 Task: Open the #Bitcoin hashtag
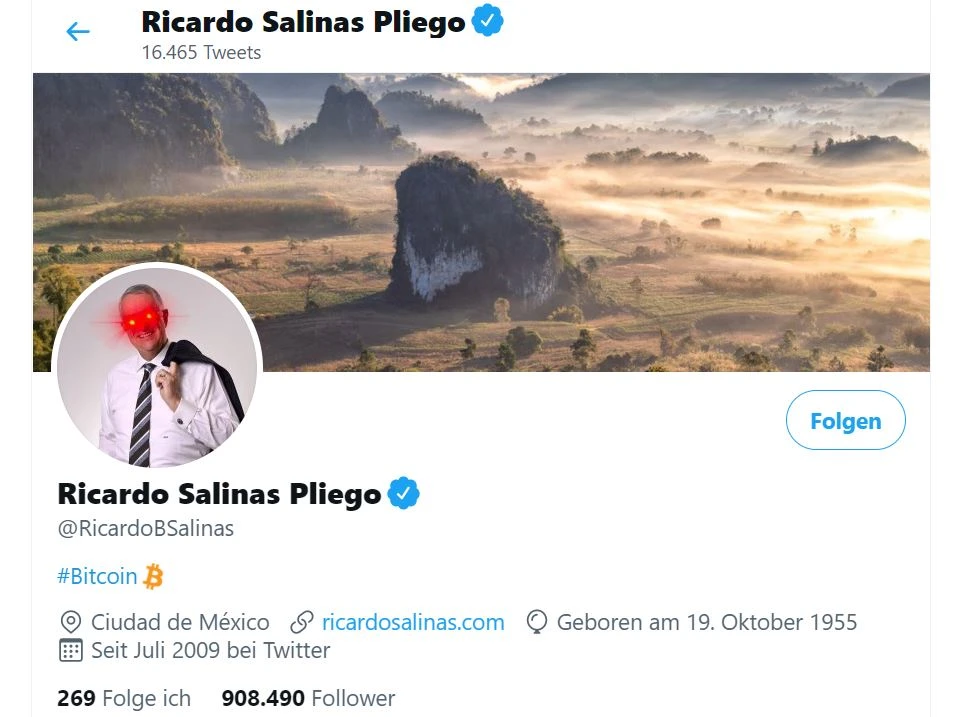click(x=97, y=576)
